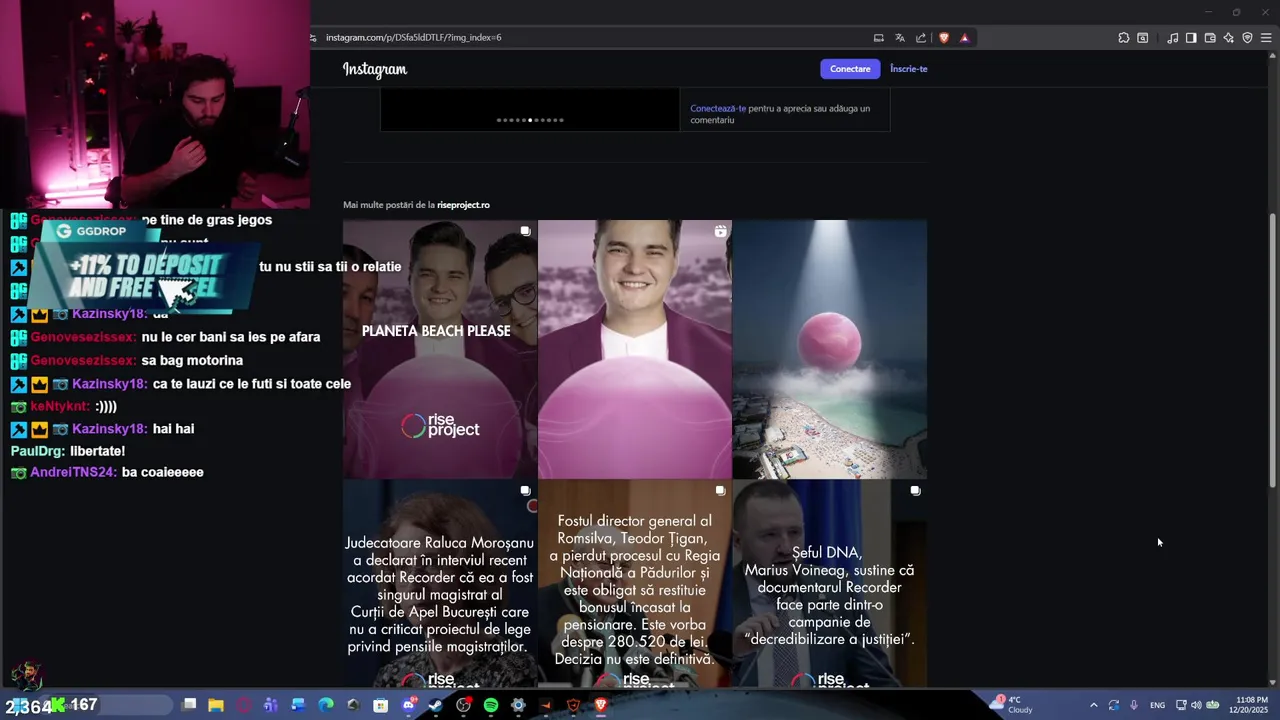This screenshot has height=720, width=1280.
Task: Toggle the browser sidebar panel icon
Action: [x=1191, y=38]
